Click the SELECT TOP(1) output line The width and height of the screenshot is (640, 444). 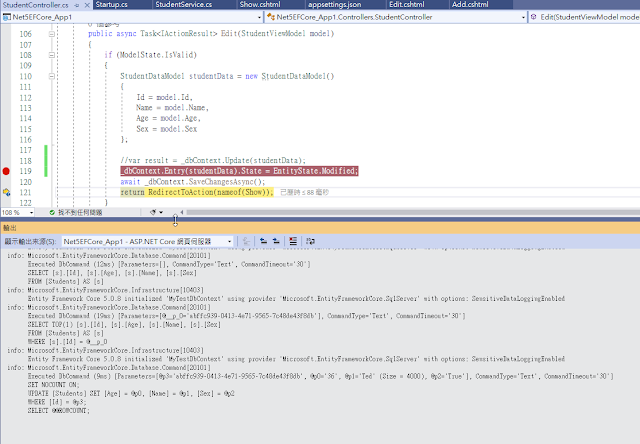click(x=124, y=324)
